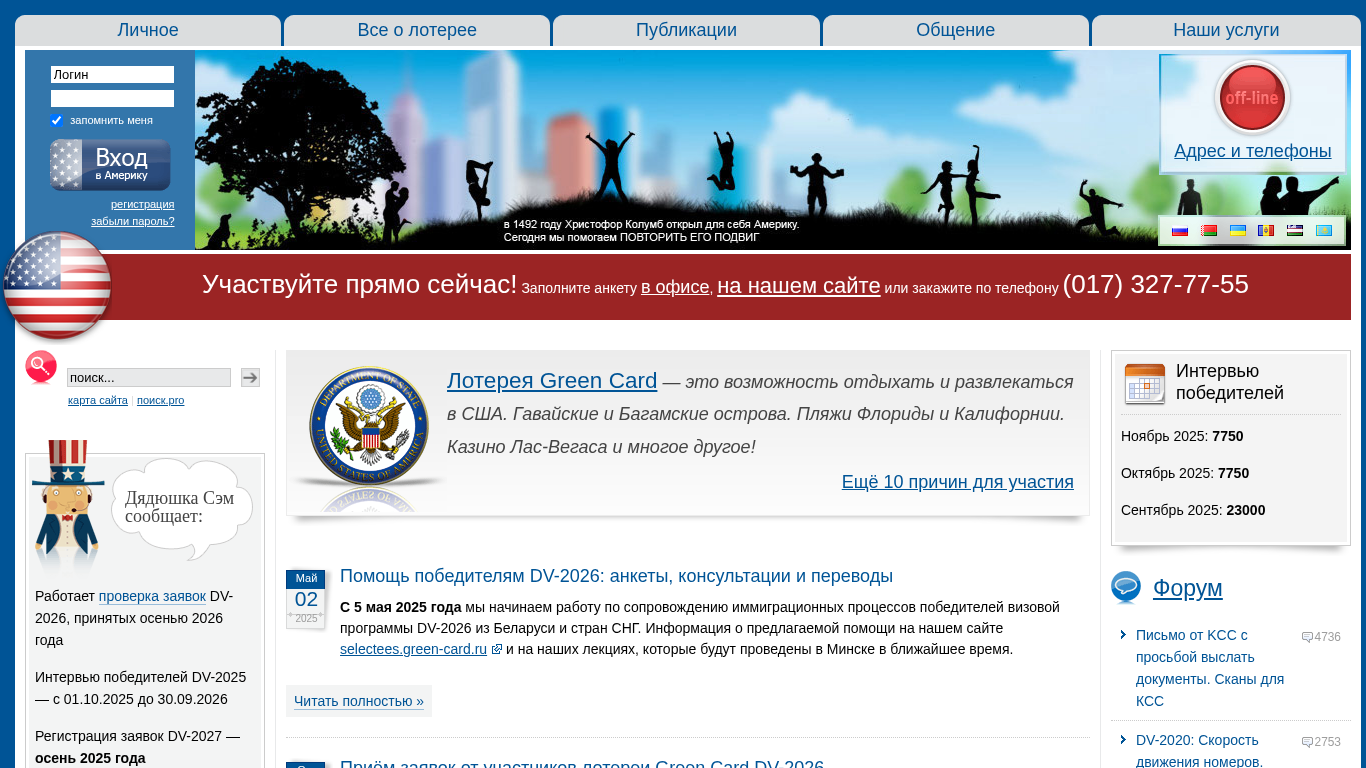
Task: Click the blue forum speech bubble icon
Action: [1126, 588]
